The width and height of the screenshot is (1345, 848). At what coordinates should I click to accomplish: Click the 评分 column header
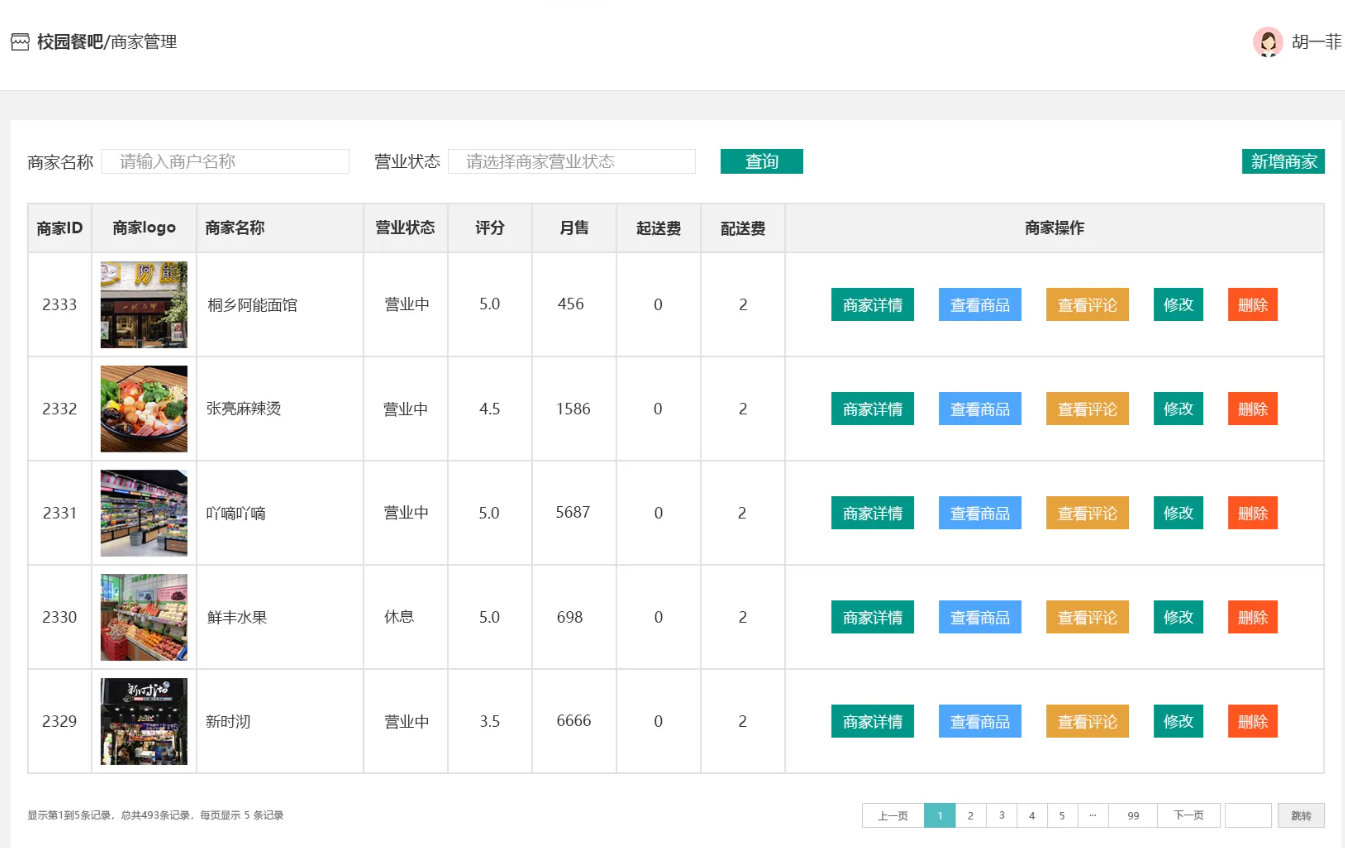pos(490,228)
